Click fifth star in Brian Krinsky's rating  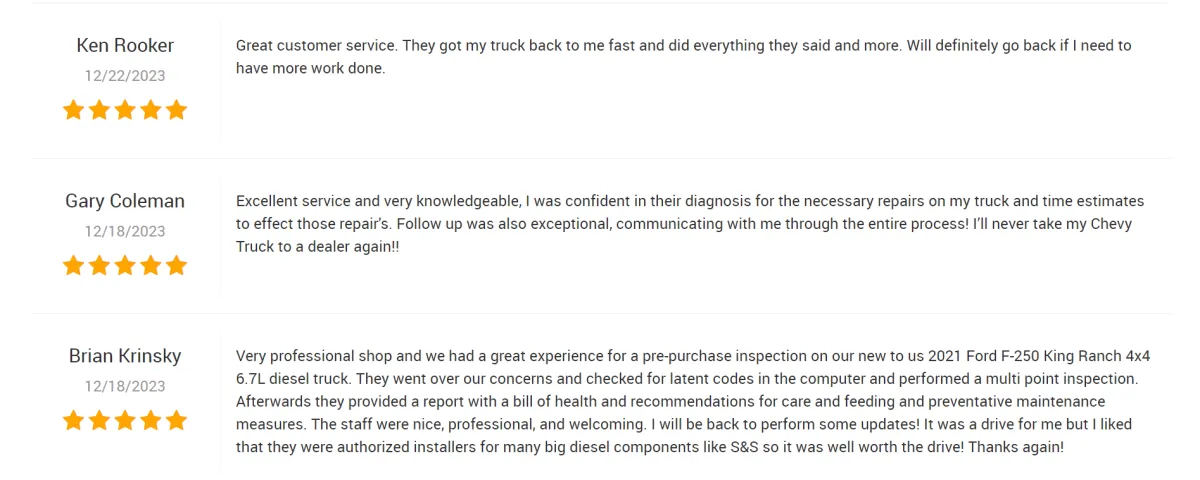[x=177, y=420]
